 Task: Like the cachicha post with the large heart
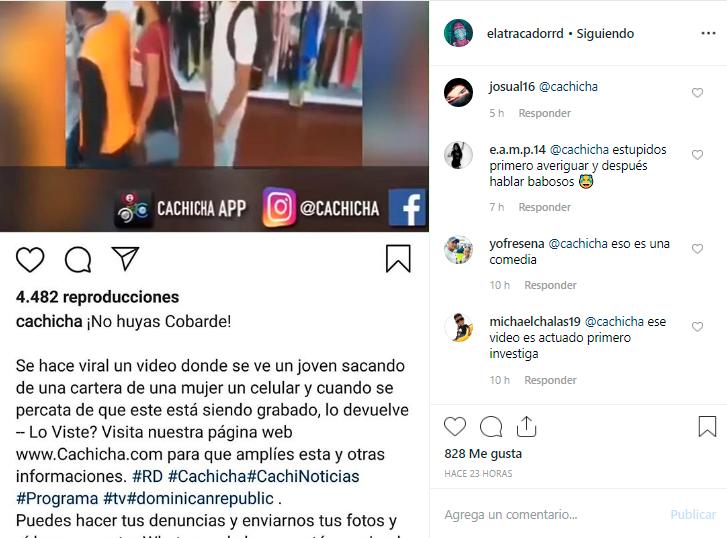point(30,259)
